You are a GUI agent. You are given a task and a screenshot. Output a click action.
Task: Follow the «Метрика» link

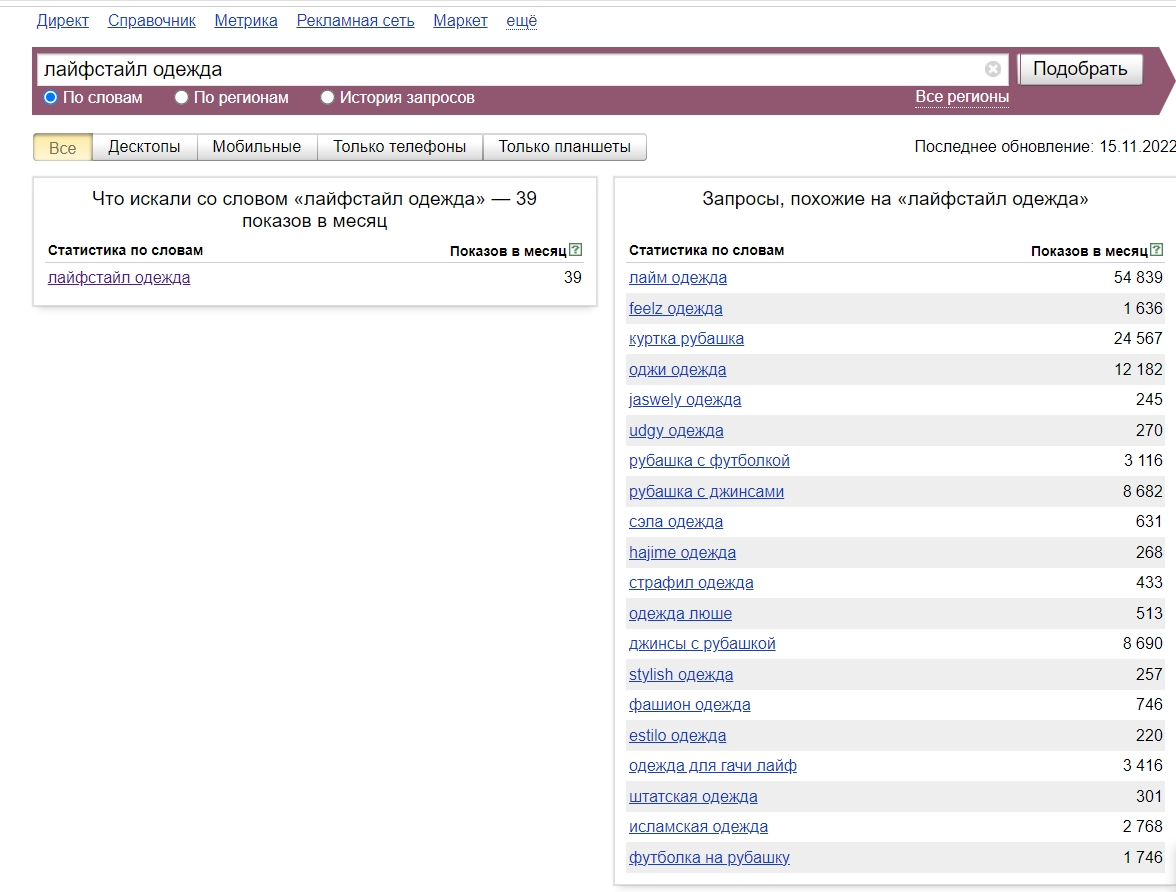tap(245, 20)
